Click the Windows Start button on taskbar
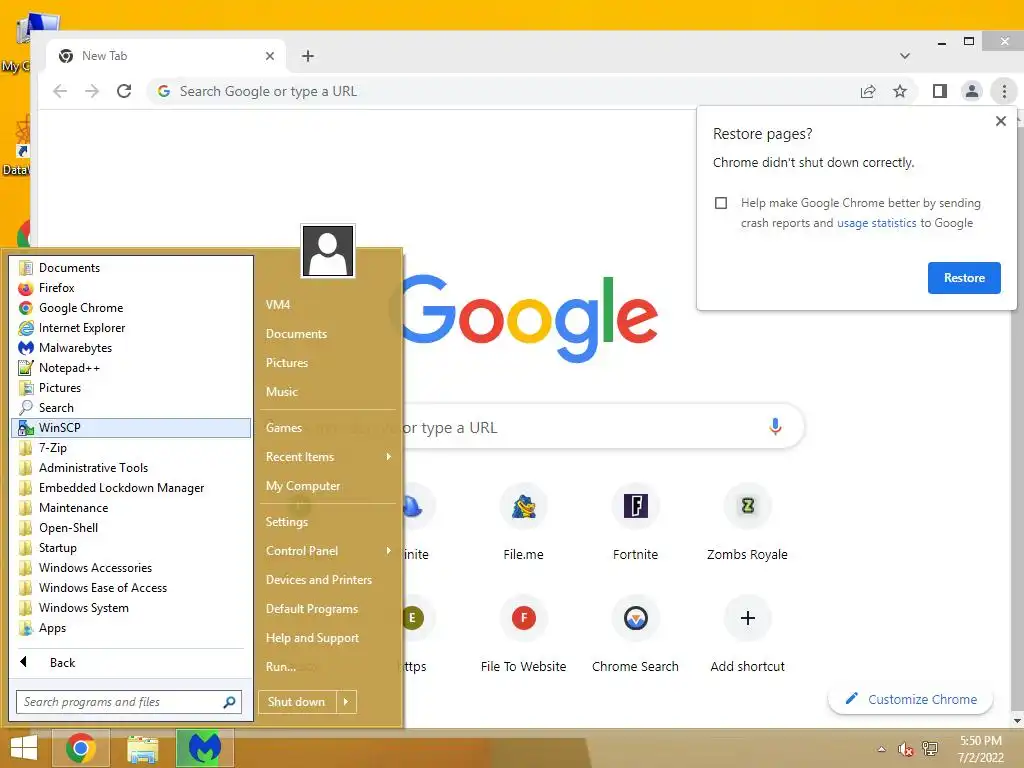Image resolution: width=1024 pixels, height=768 pixels. tap(24, 748)
